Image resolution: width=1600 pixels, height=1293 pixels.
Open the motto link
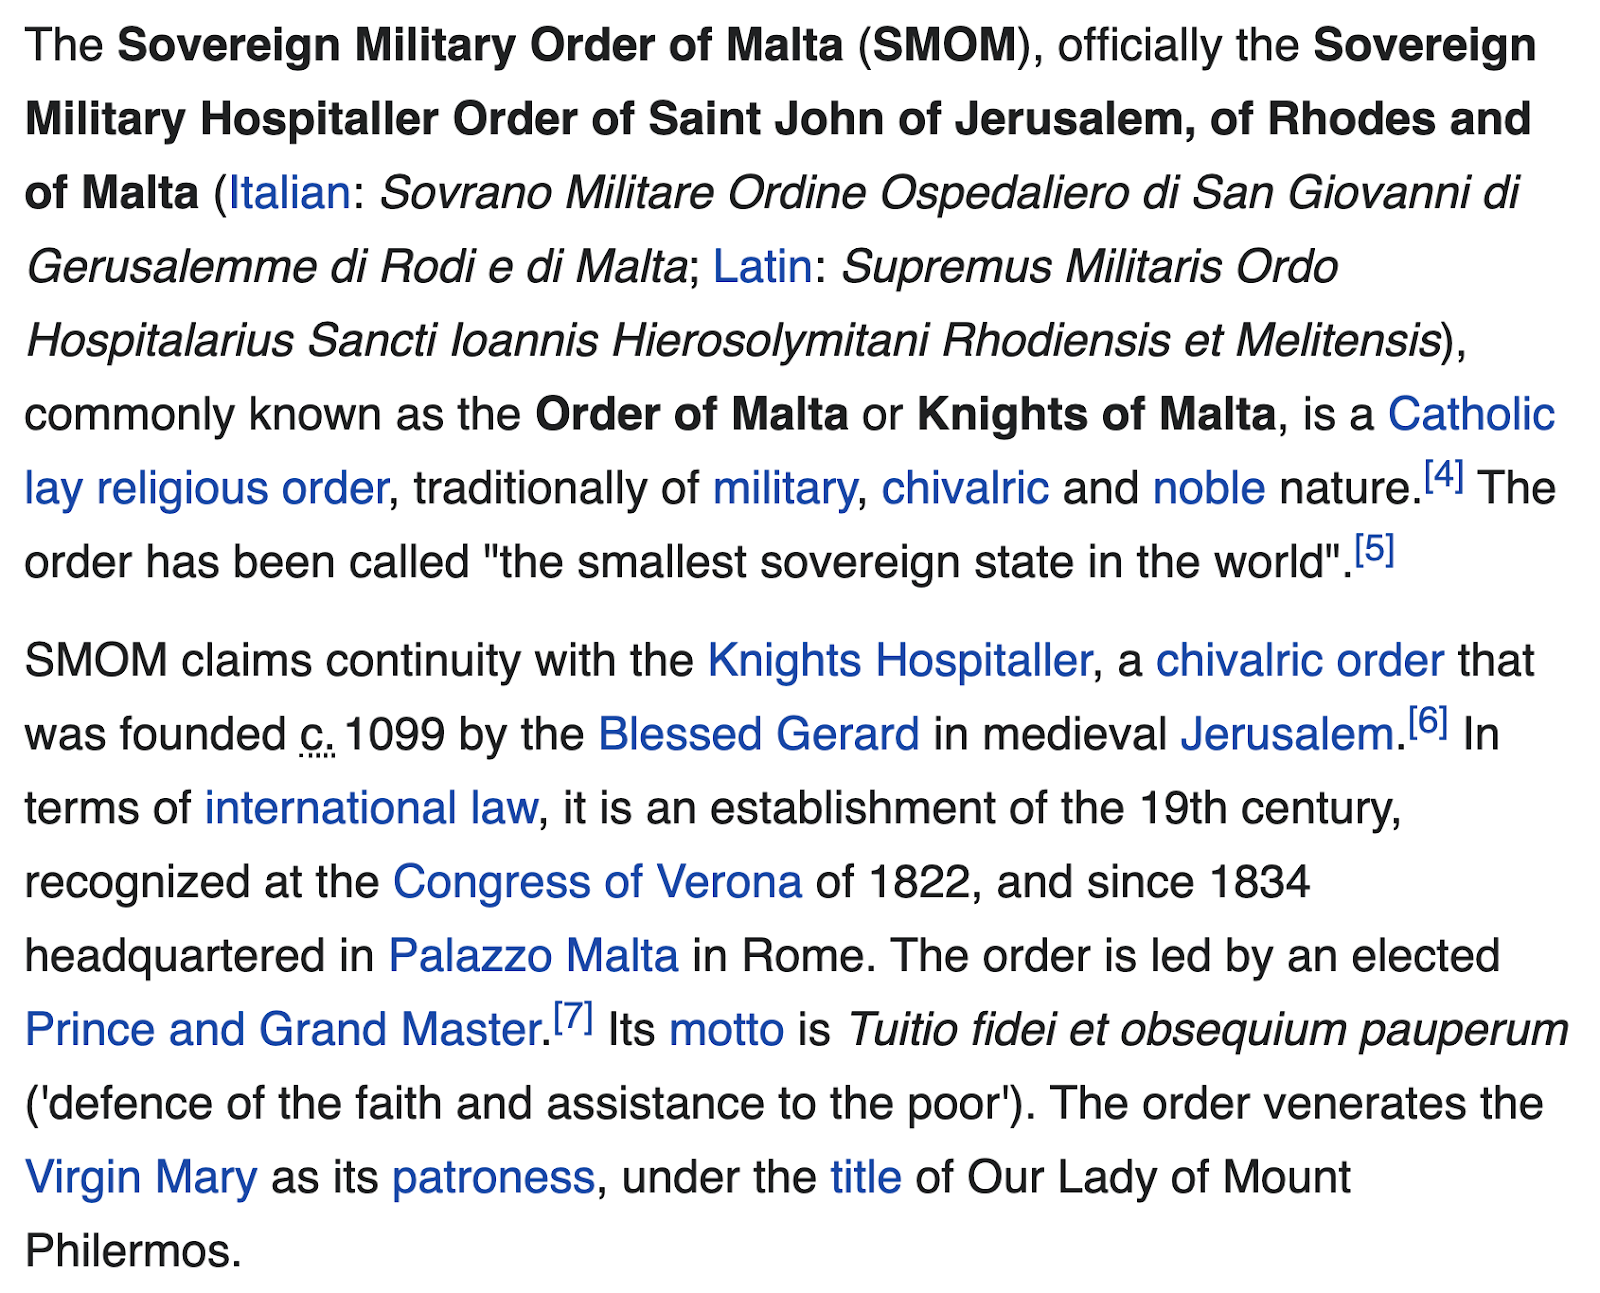tap(726, 1030)
